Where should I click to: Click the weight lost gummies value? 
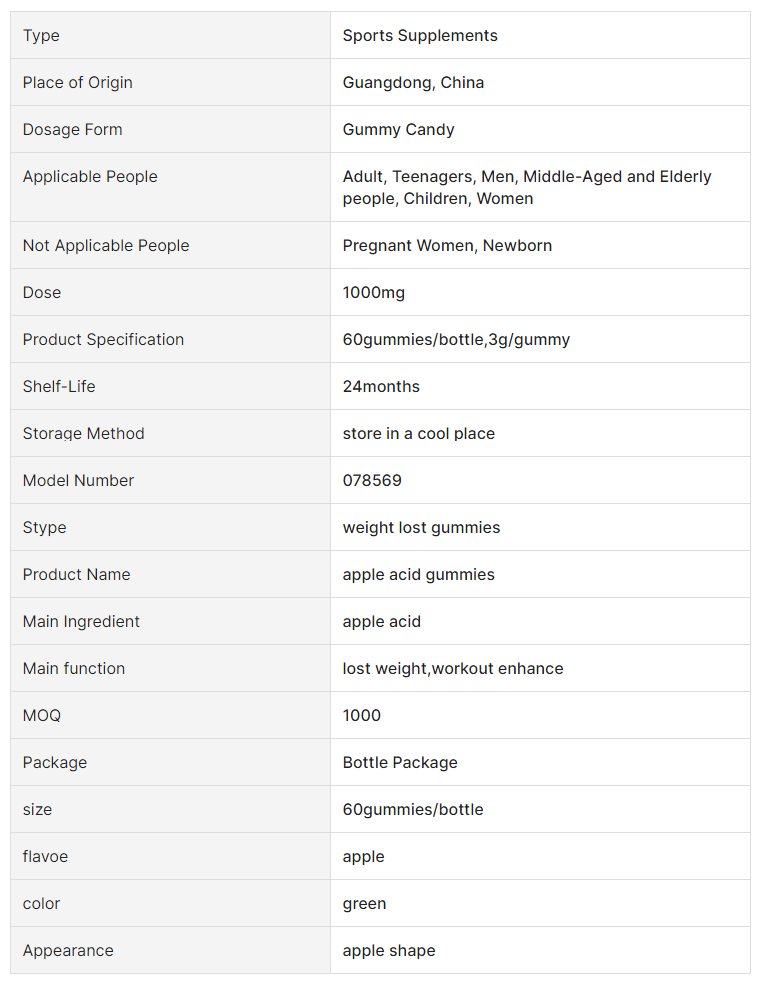click(421, 528)
